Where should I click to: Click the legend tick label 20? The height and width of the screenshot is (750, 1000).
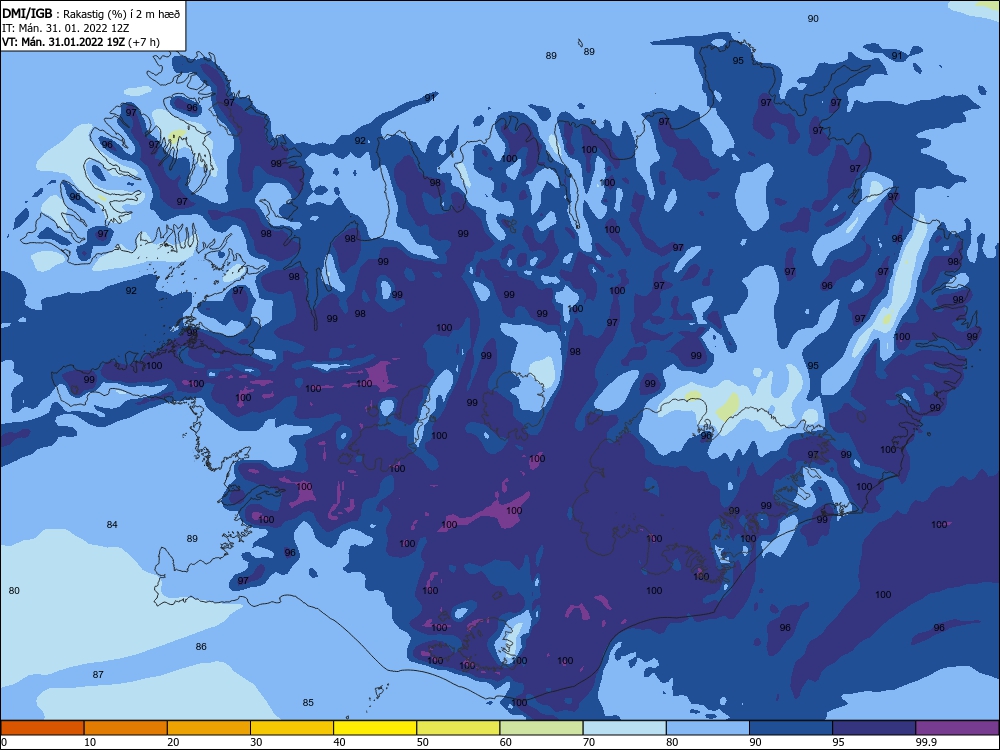click(173, 742)
